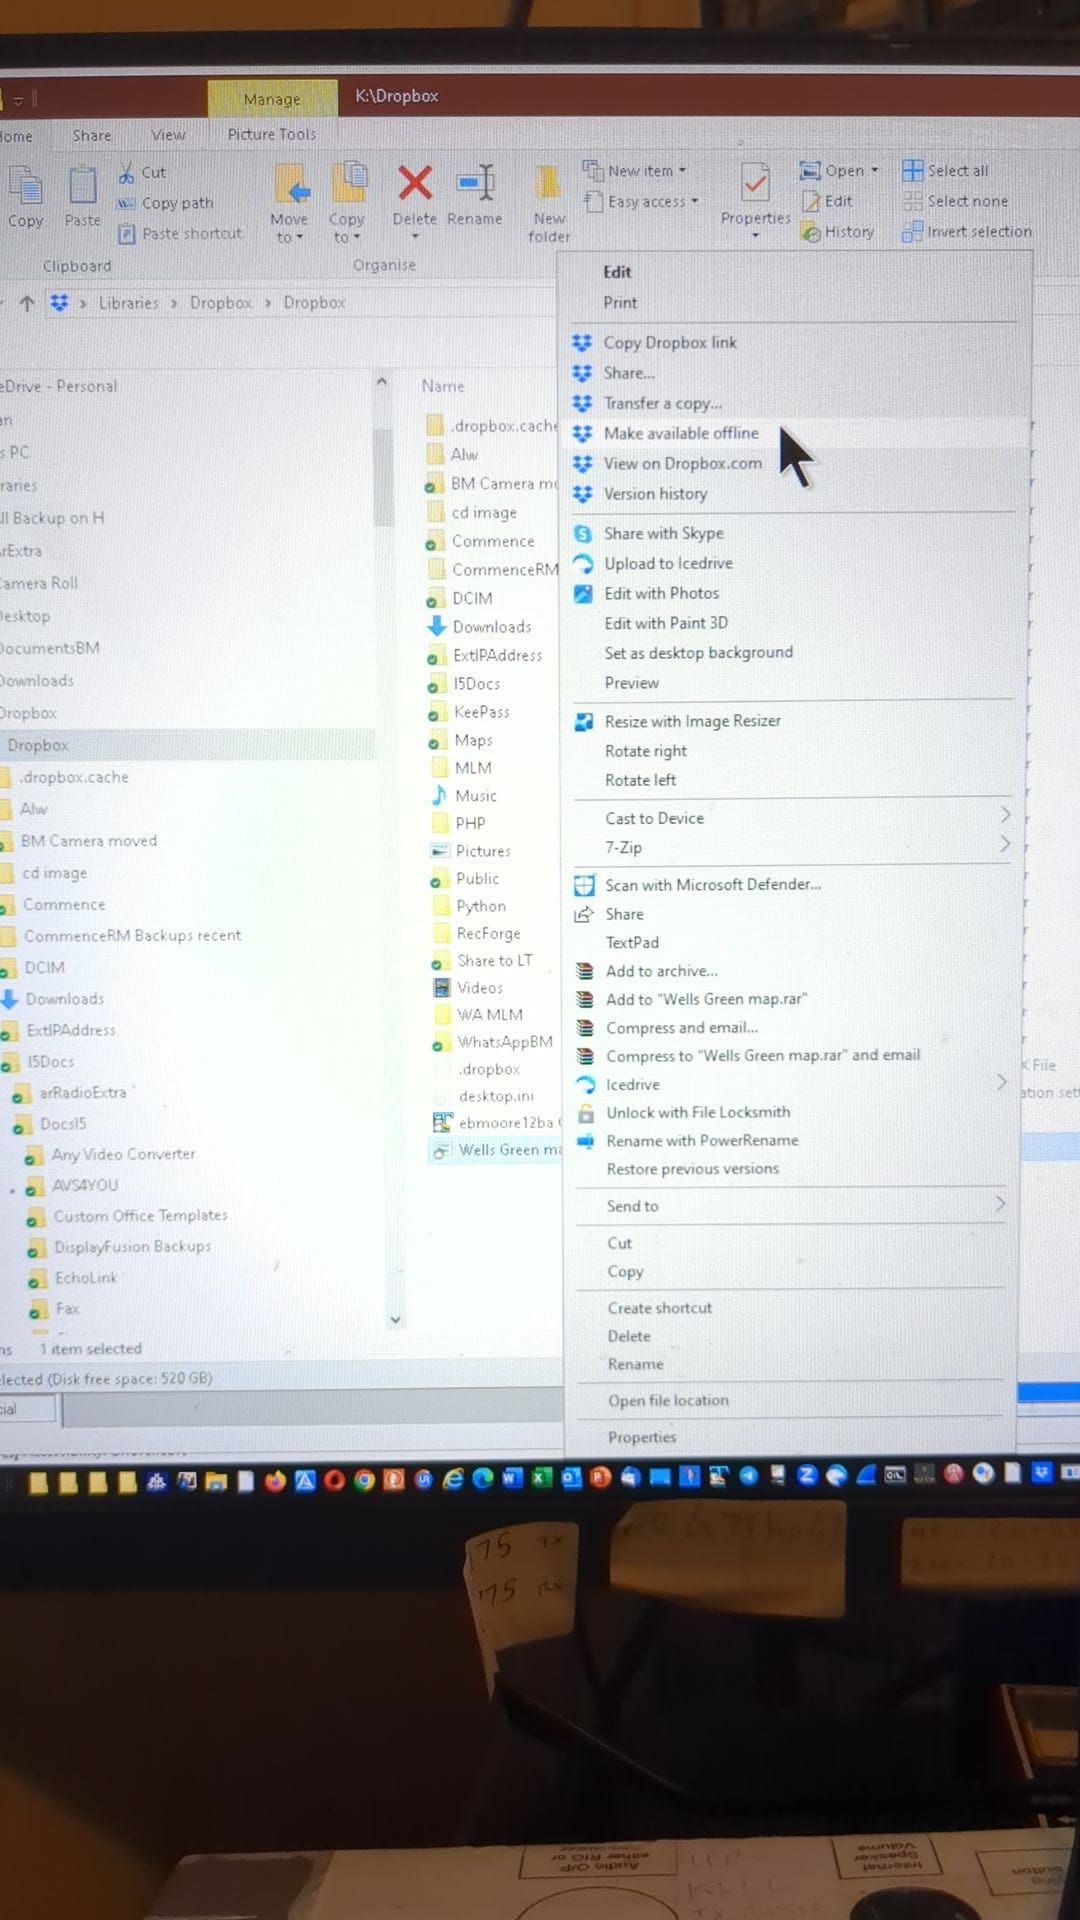Click Select none in the ribbon
1080x1920 pixels.
956,201
